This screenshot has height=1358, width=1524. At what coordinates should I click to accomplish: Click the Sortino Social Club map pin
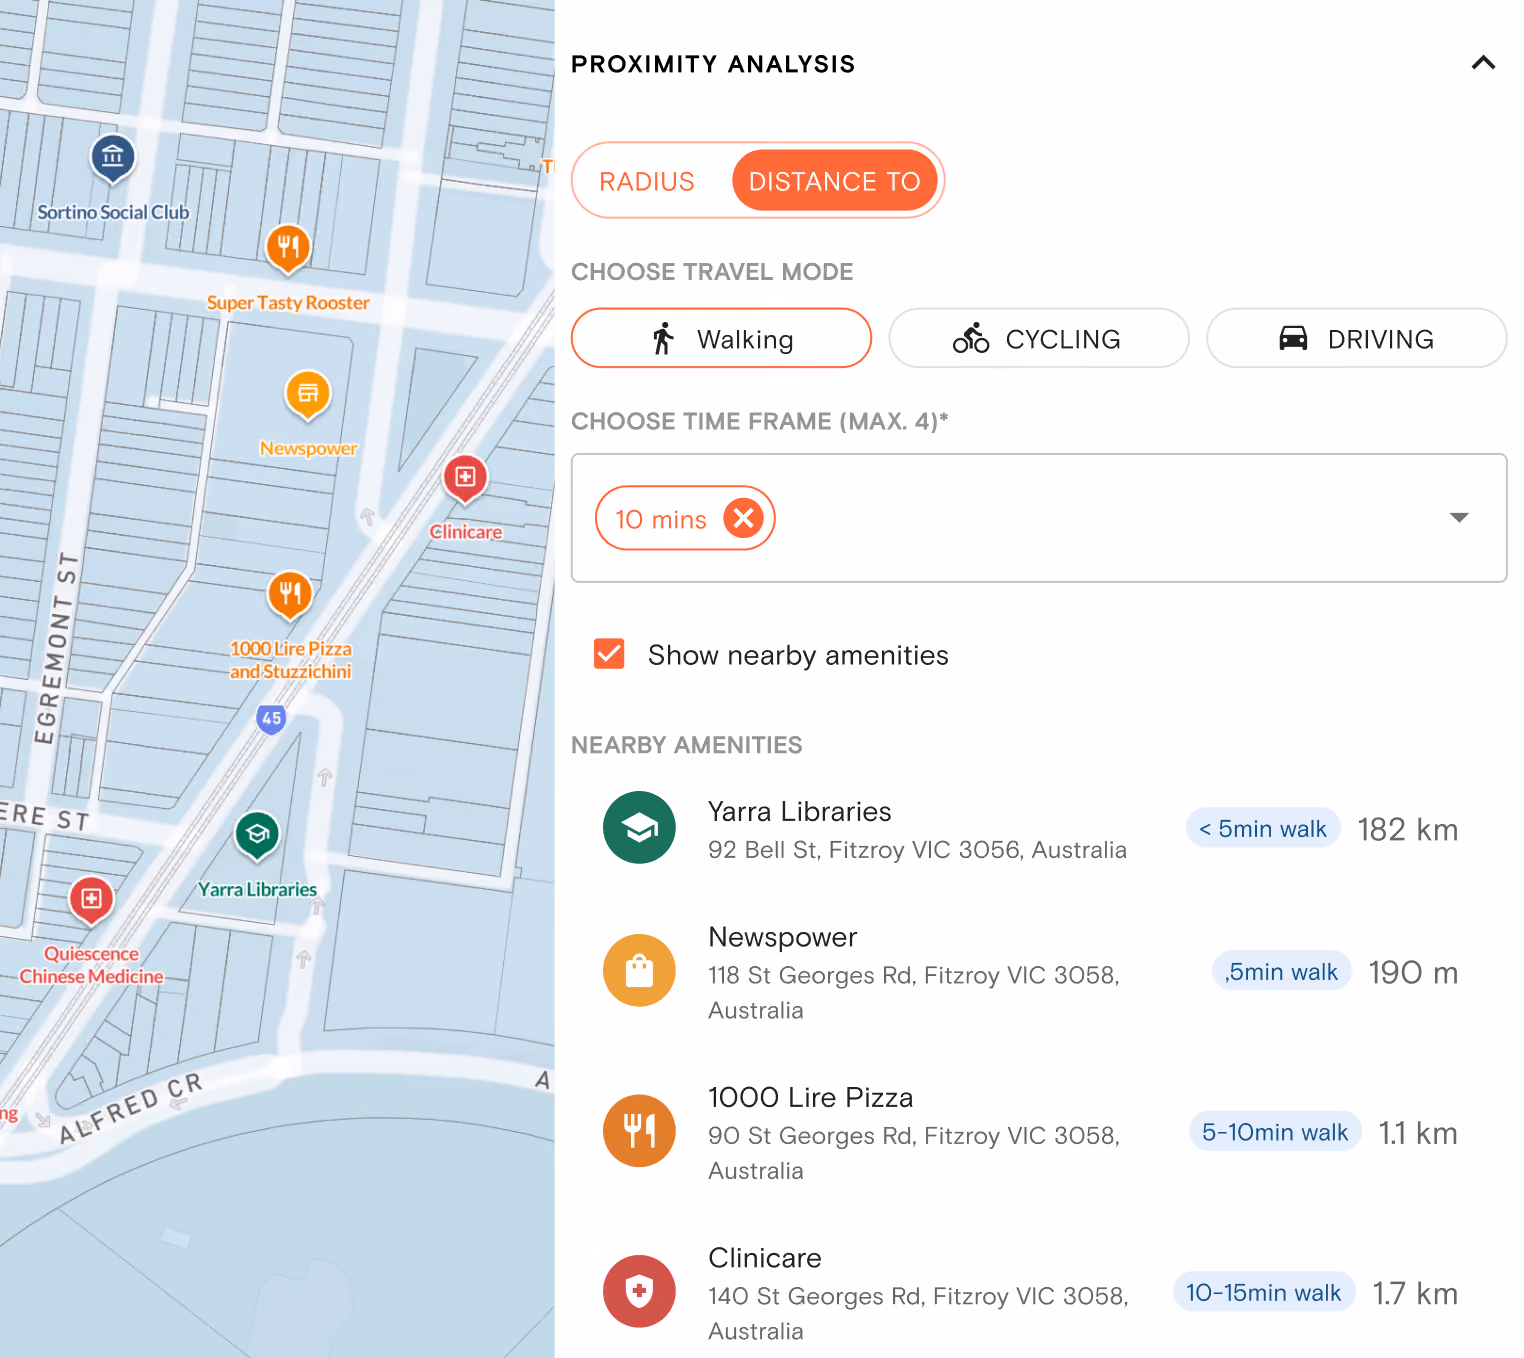(x=113, y=158)
